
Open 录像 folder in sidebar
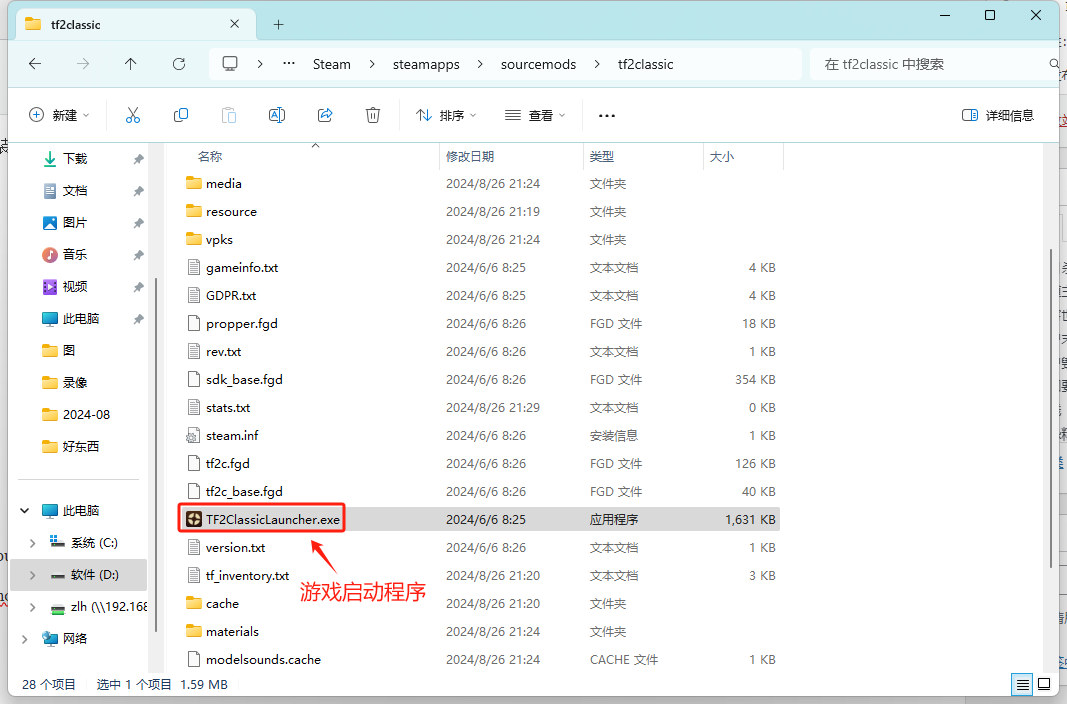point(65,383)
